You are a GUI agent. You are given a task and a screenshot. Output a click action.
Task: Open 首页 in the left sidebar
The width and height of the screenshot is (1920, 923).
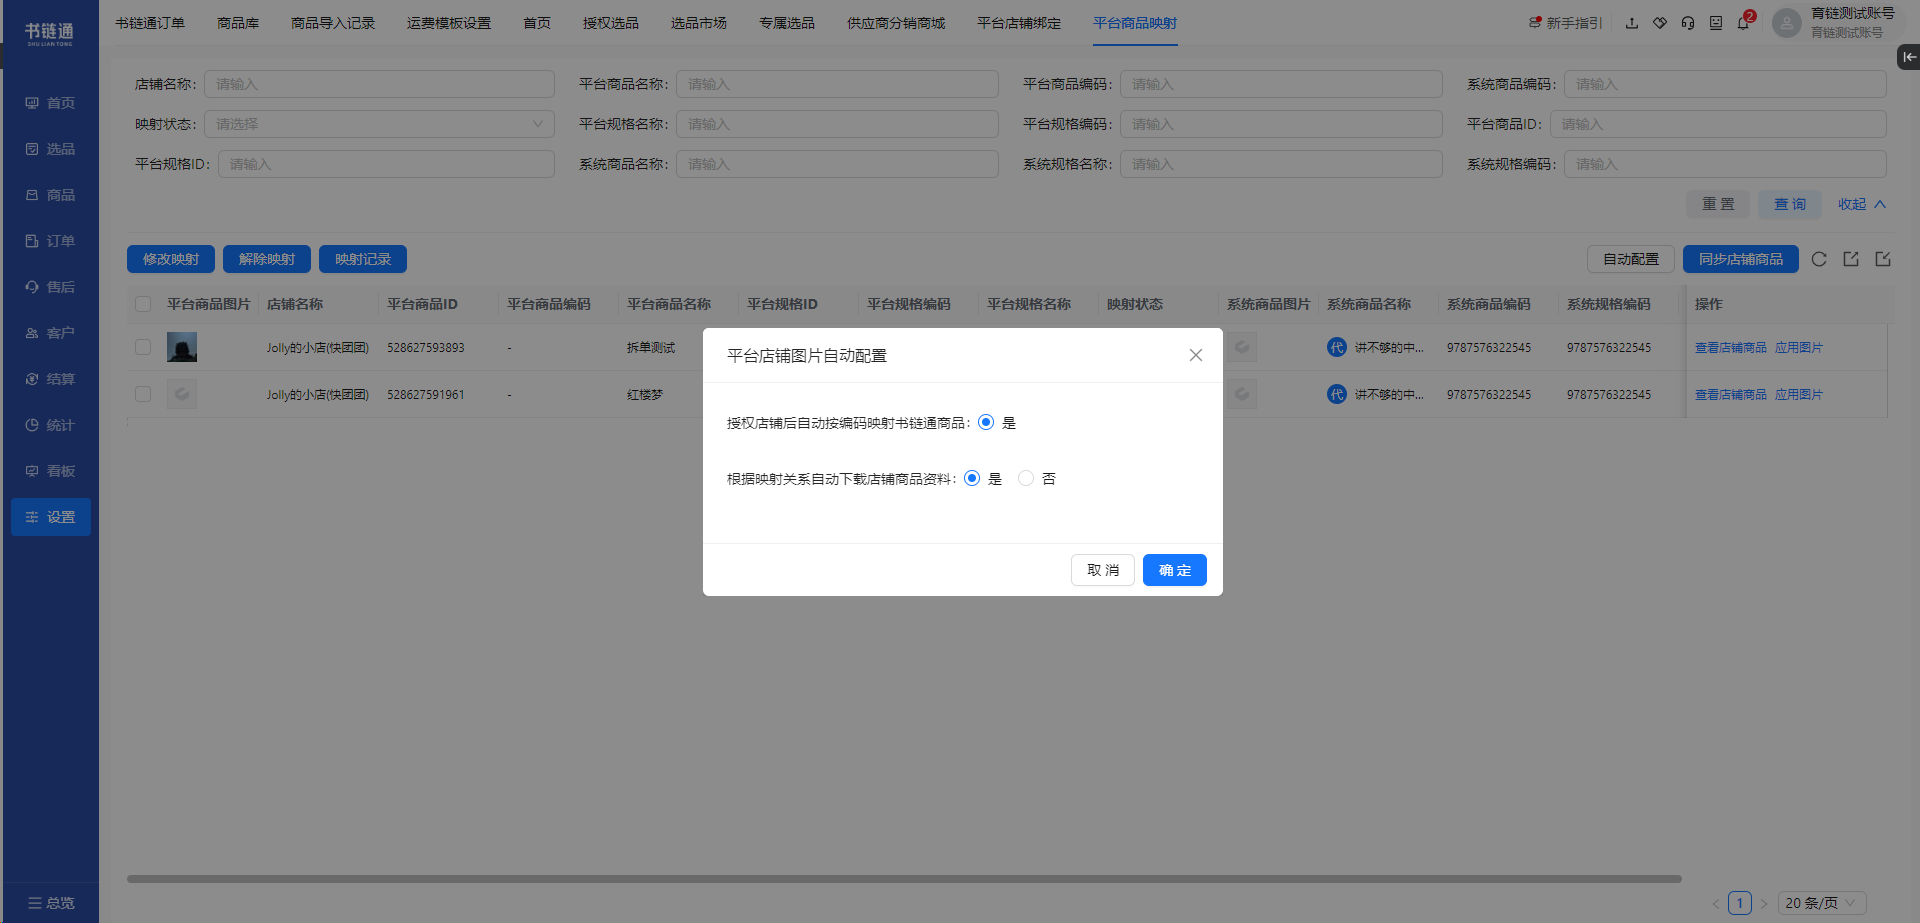click(x=50, y=103)
